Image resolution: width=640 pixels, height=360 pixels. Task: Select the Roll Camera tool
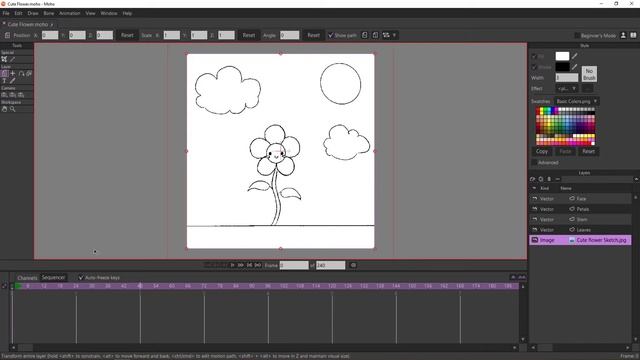coord(21,95)
